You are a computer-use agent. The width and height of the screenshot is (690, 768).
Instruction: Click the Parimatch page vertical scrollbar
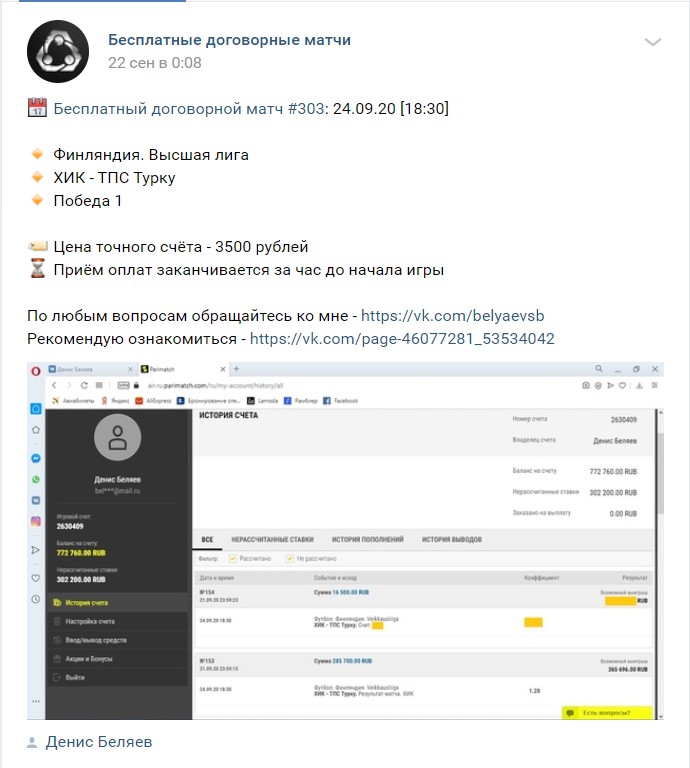click(x=660, y=563)
